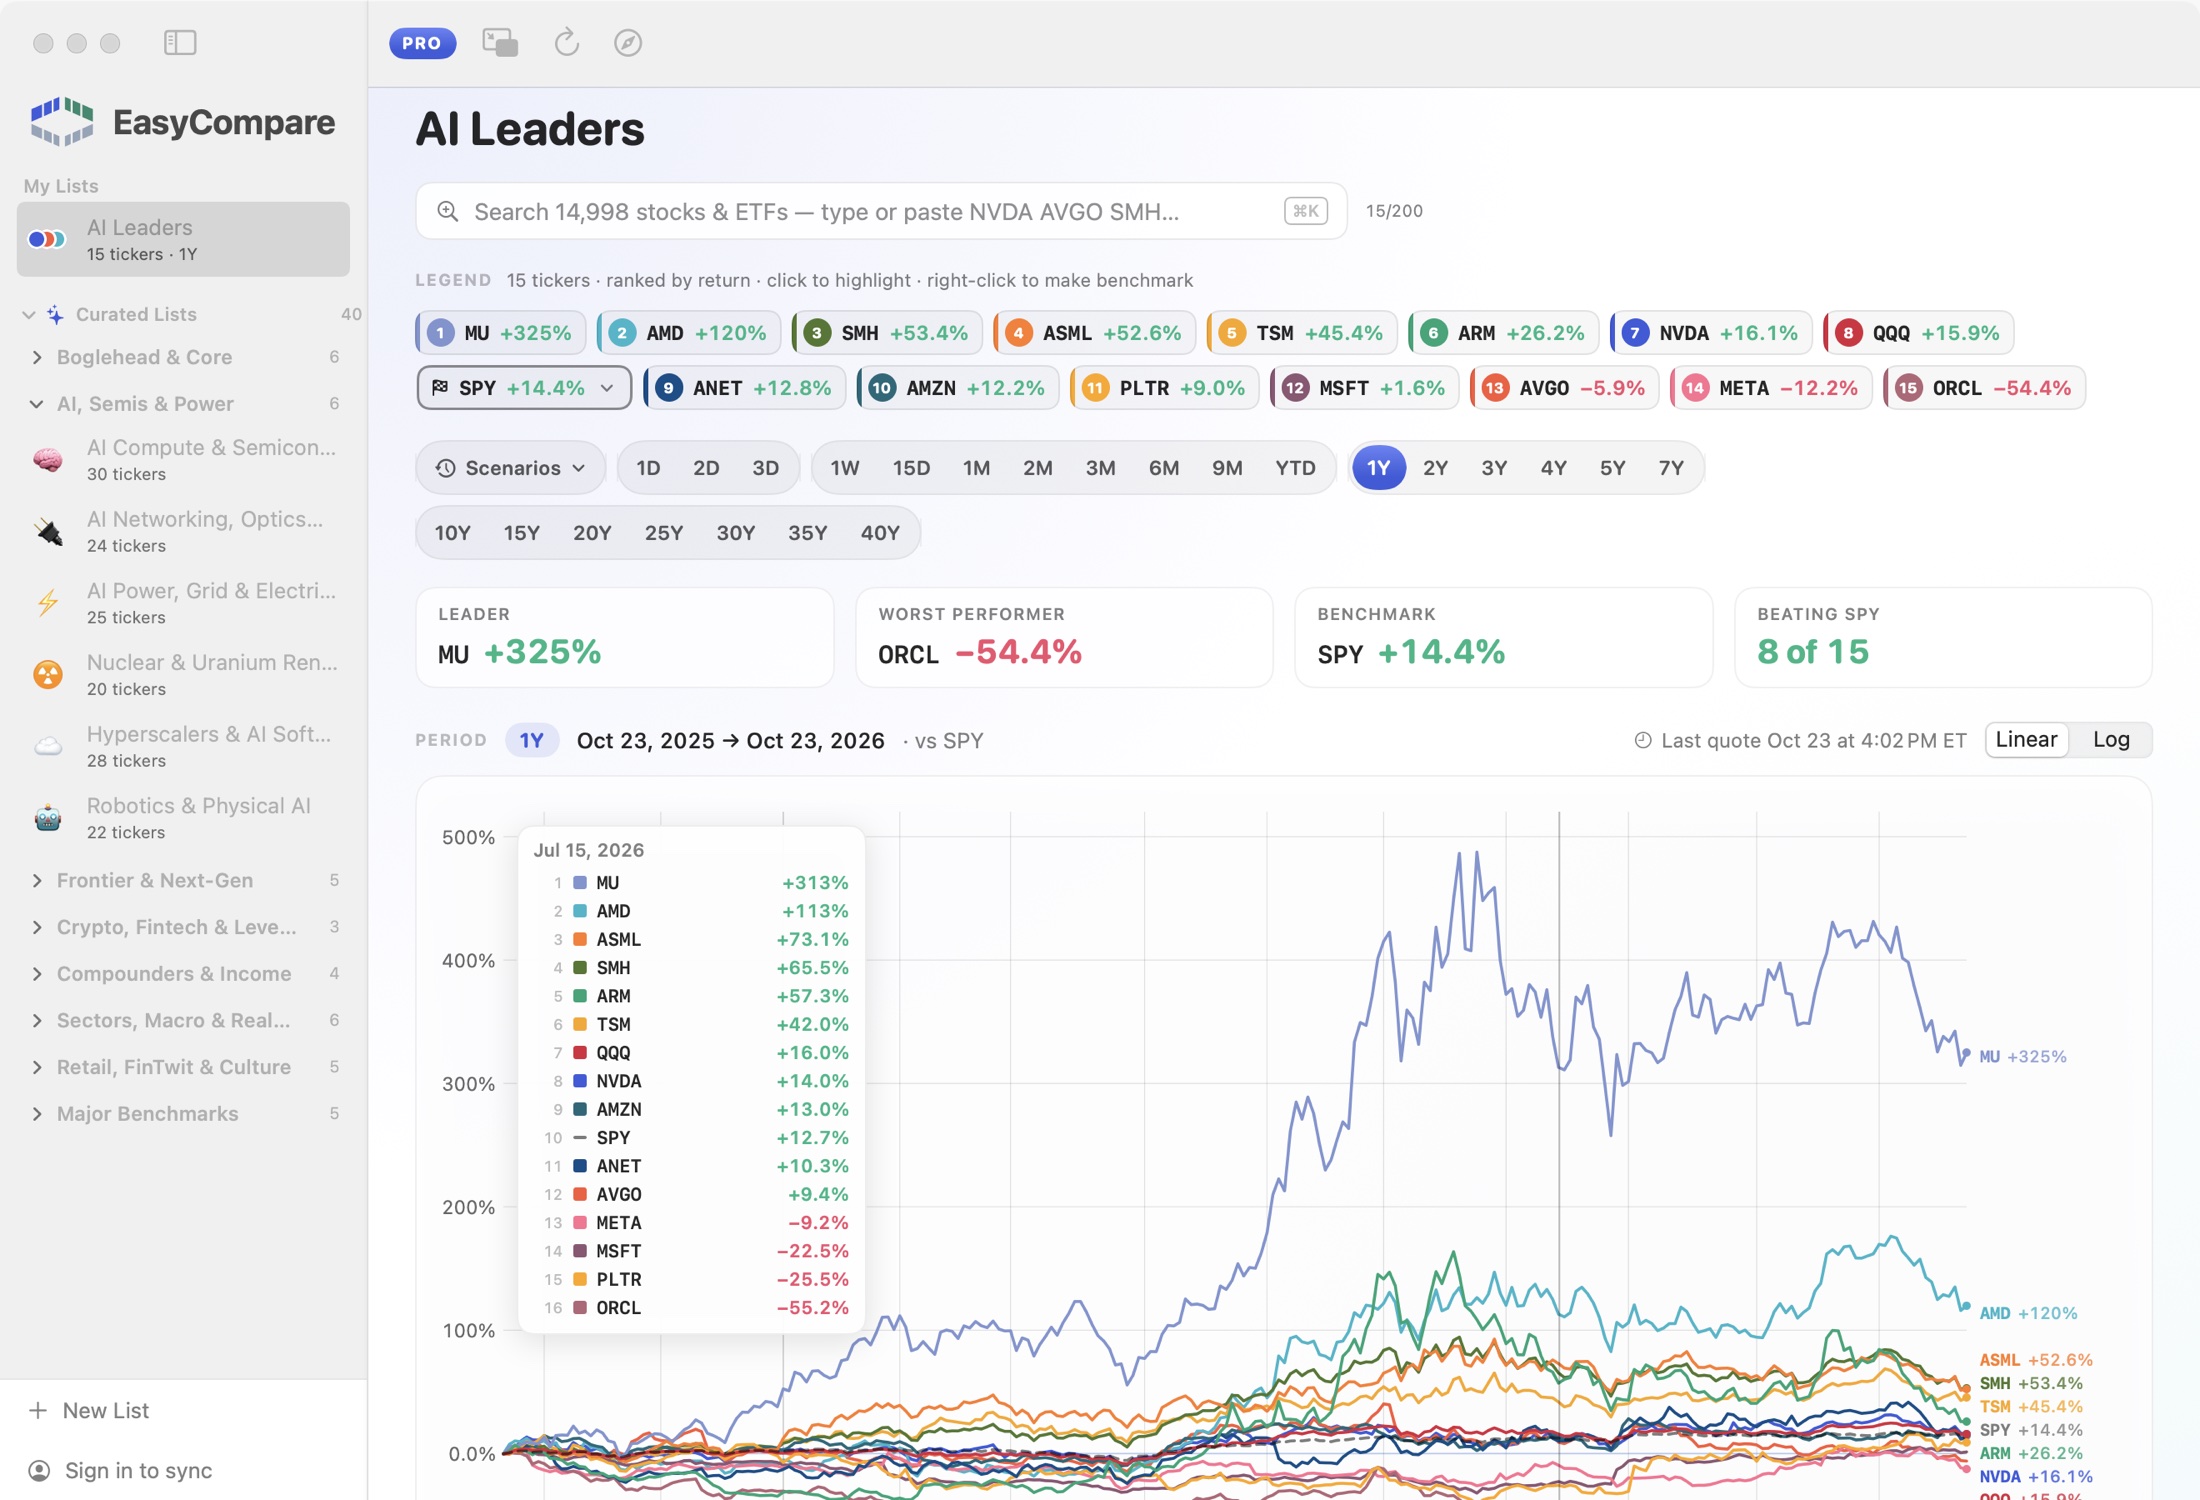Click the search magnifier icon

click(448, 211)
